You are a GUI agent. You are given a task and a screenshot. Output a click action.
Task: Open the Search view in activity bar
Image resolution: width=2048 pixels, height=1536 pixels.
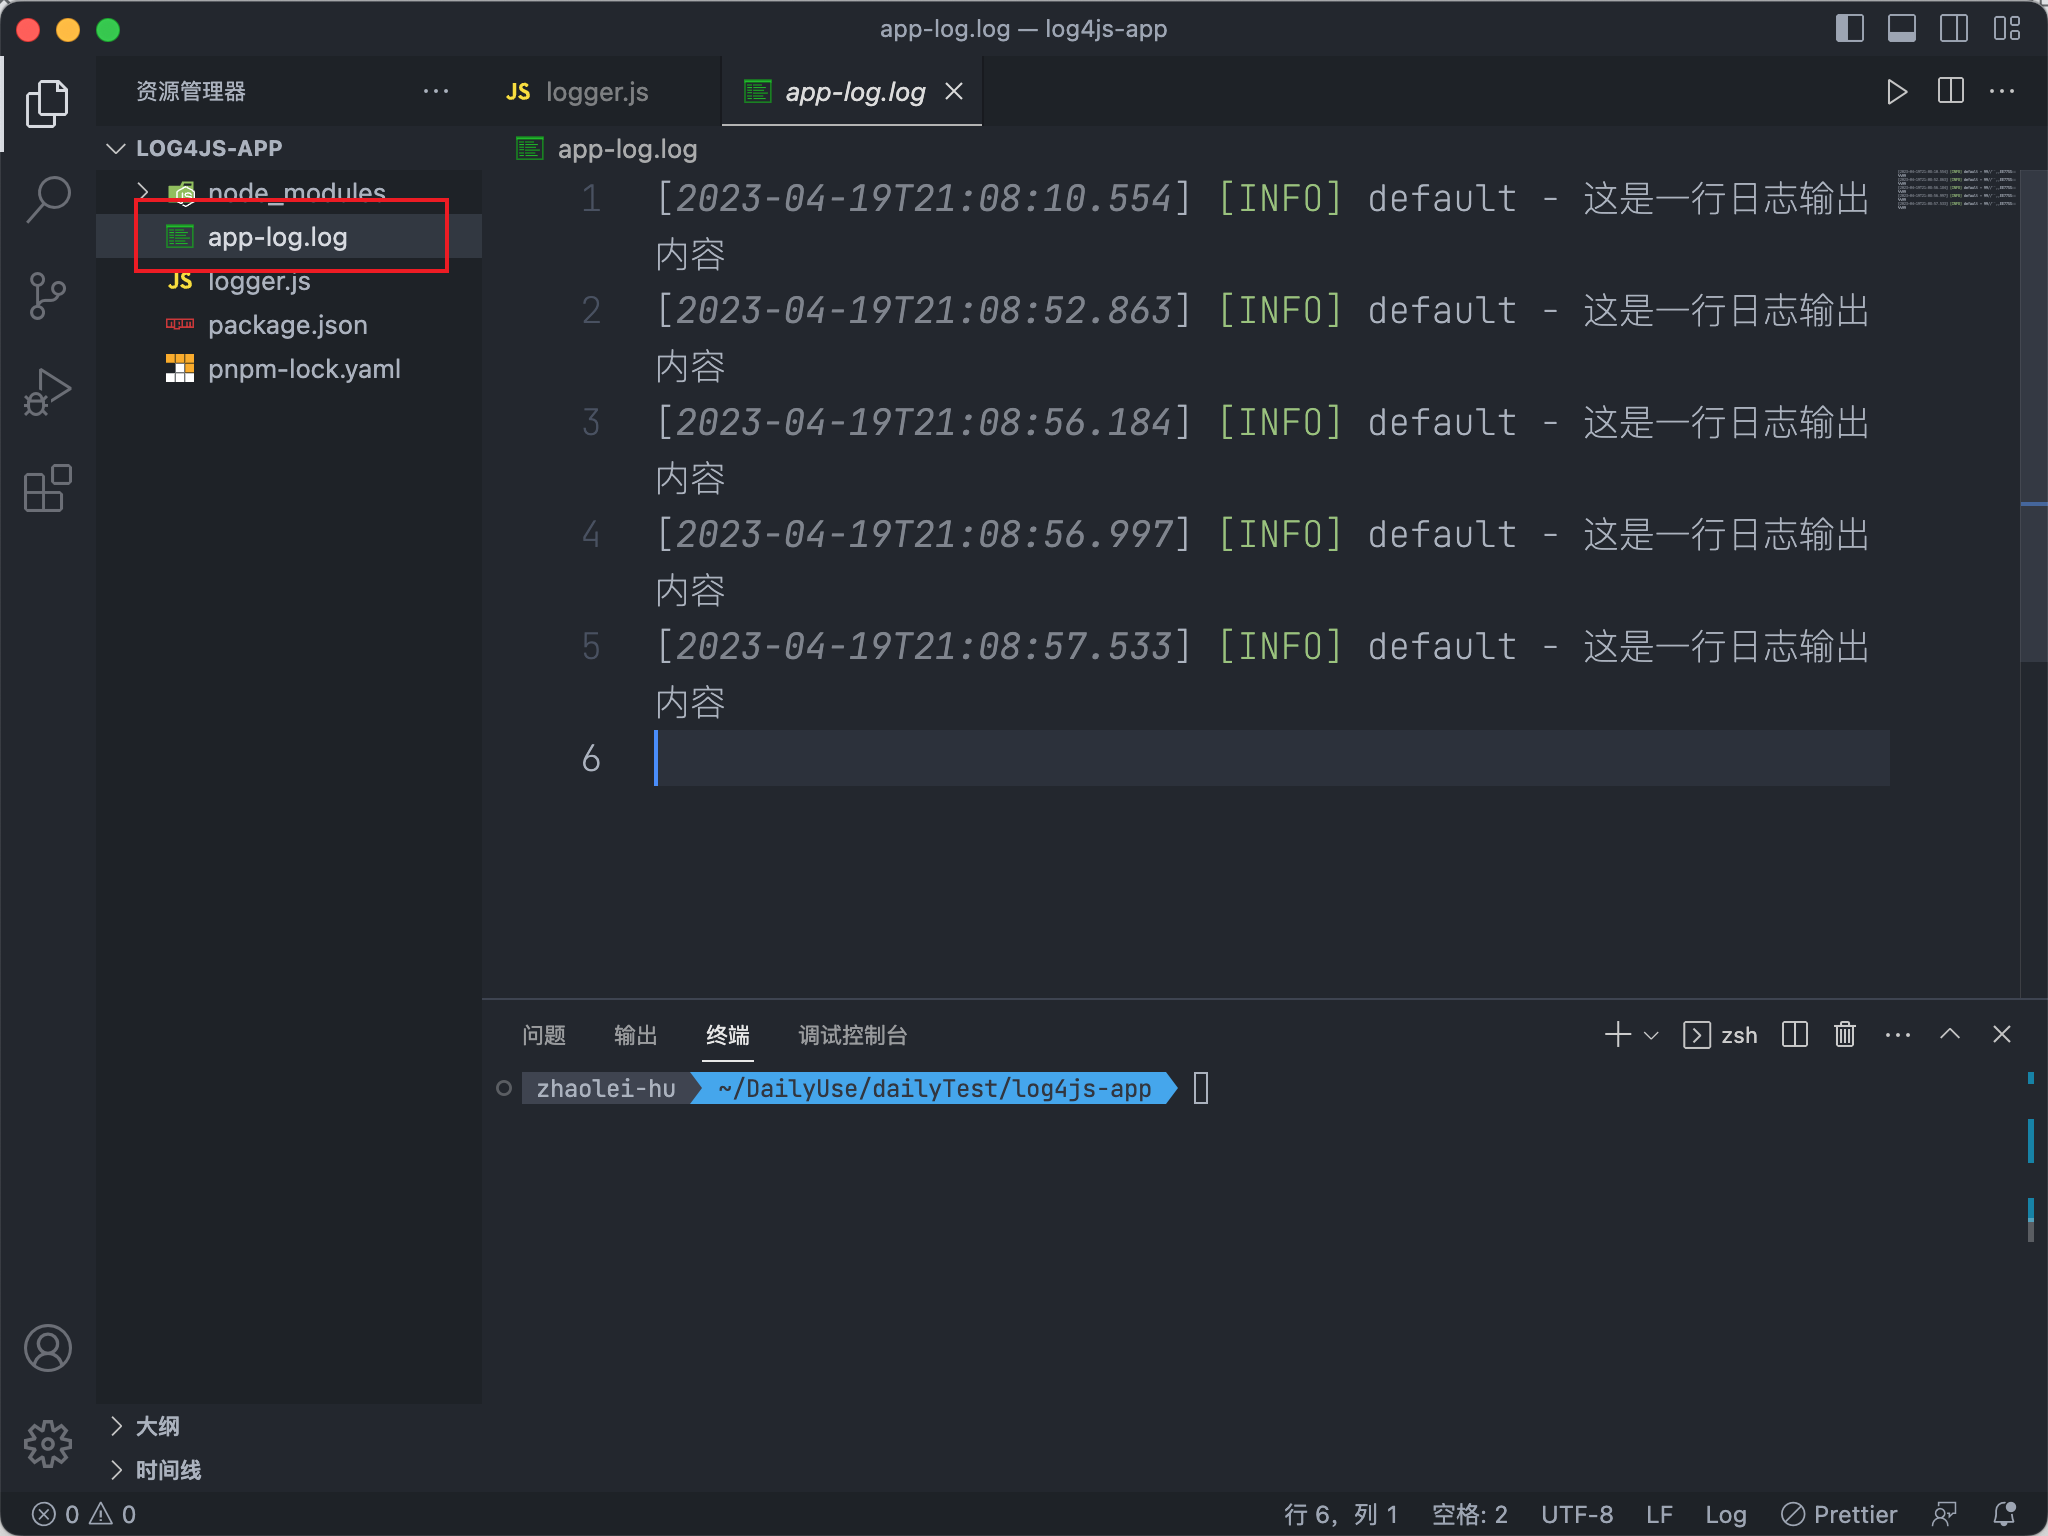click(47, 199)
